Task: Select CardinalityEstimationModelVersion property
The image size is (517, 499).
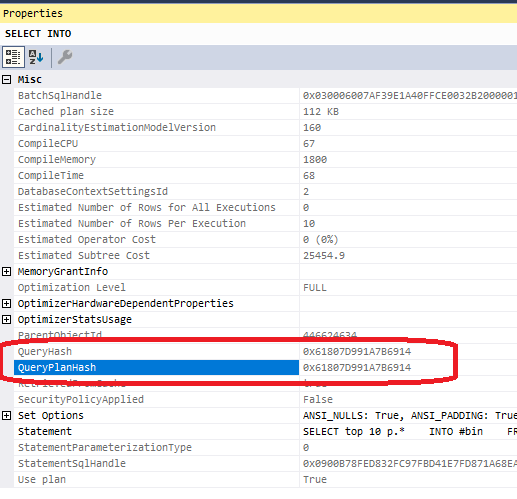Action: point(117,128)
